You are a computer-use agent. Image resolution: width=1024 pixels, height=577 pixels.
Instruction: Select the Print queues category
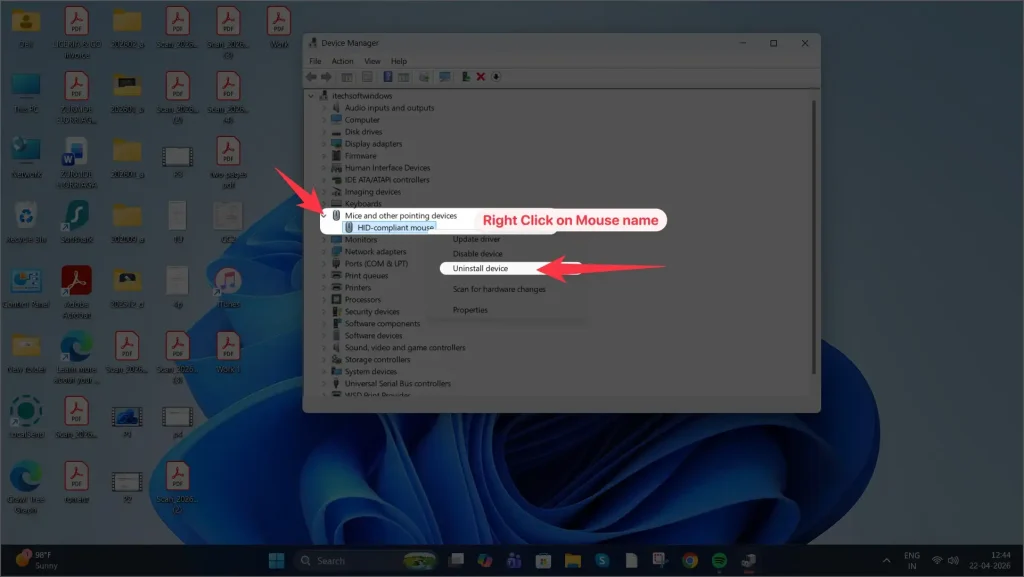pyautogui.click(x=366, y=275)
